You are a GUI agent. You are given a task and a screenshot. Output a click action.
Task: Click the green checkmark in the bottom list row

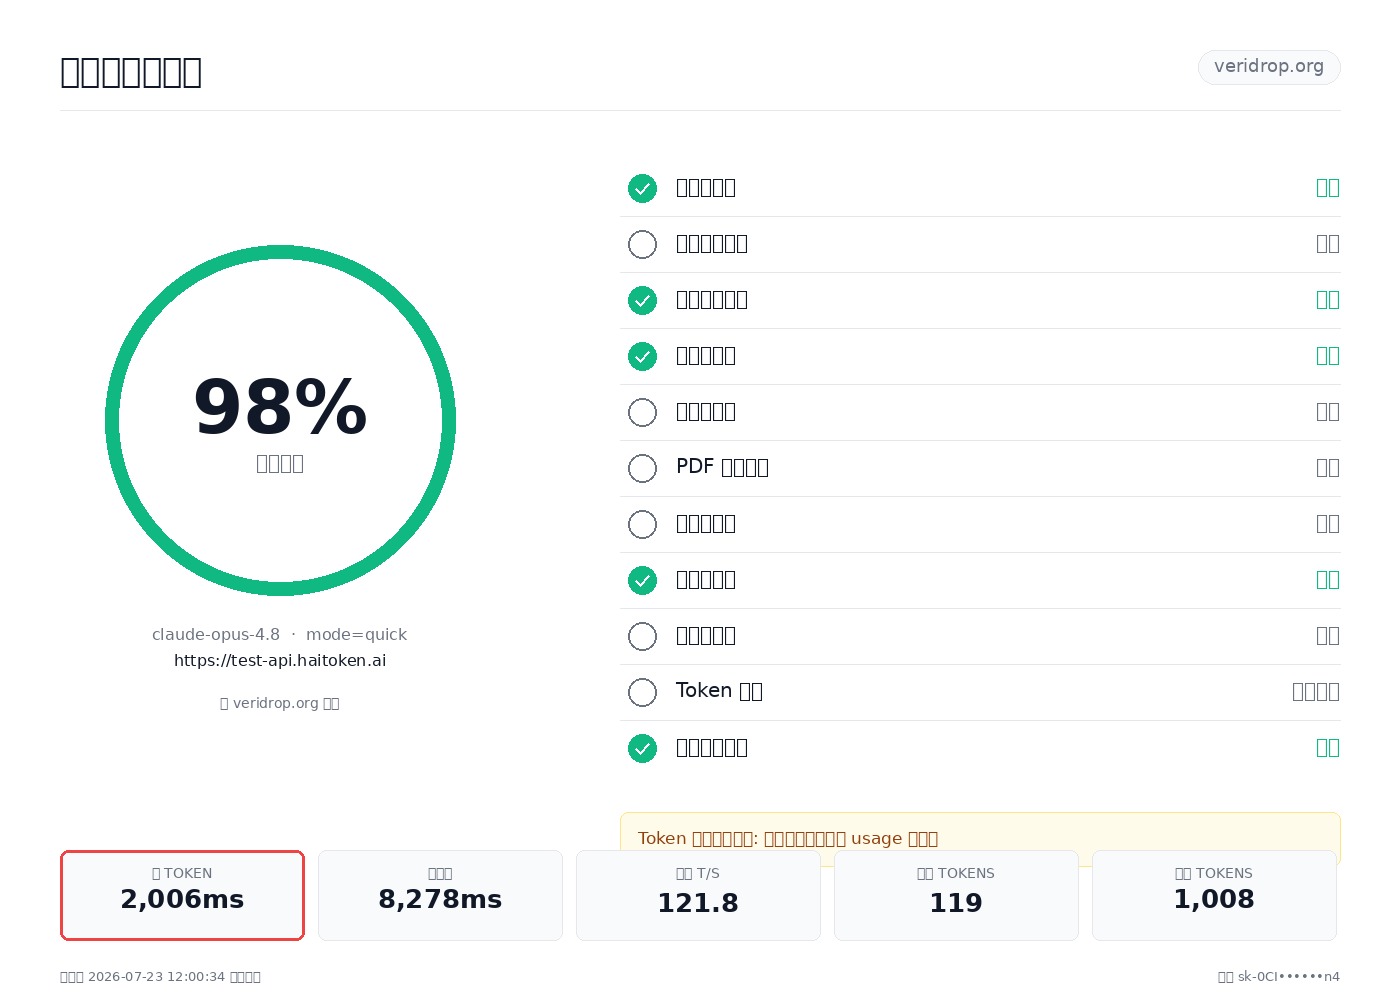click(642, 748)
